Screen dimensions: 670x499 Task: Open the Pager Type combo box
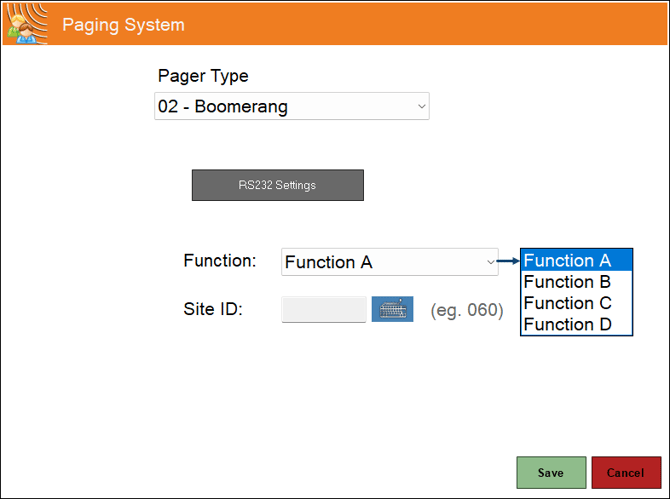pyautogui.click(x=290, y=106)
